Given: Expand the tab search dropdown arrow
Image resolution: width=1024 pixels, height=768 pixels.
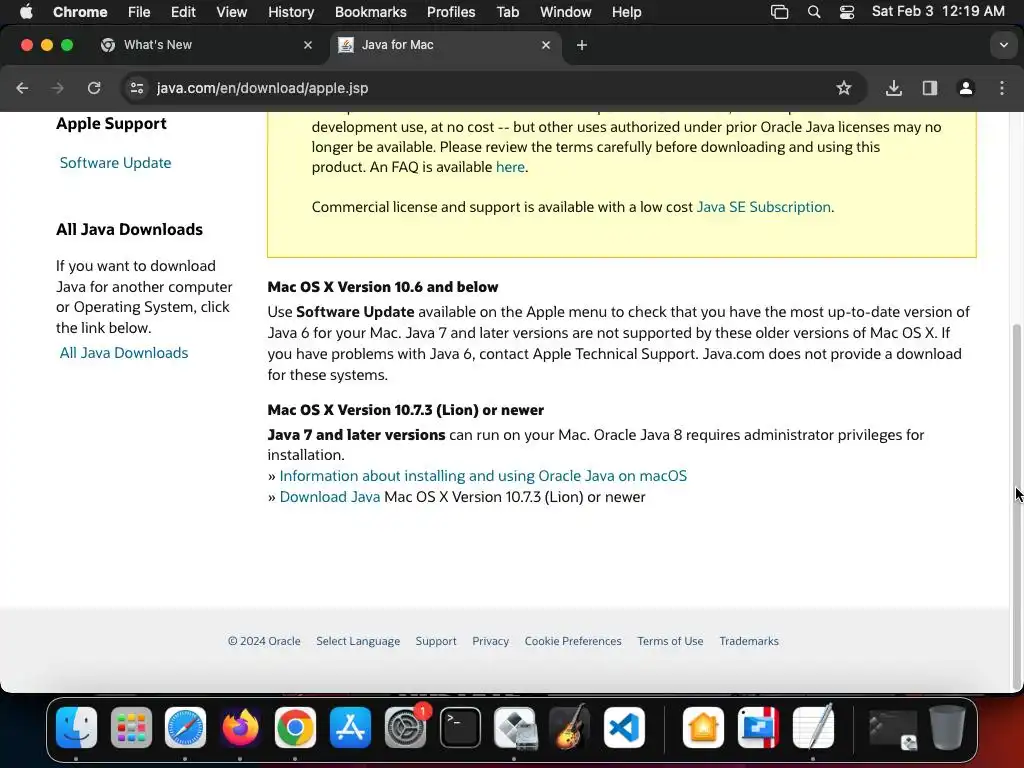Looking at the screenshot, I should [x=1004, y=45].
